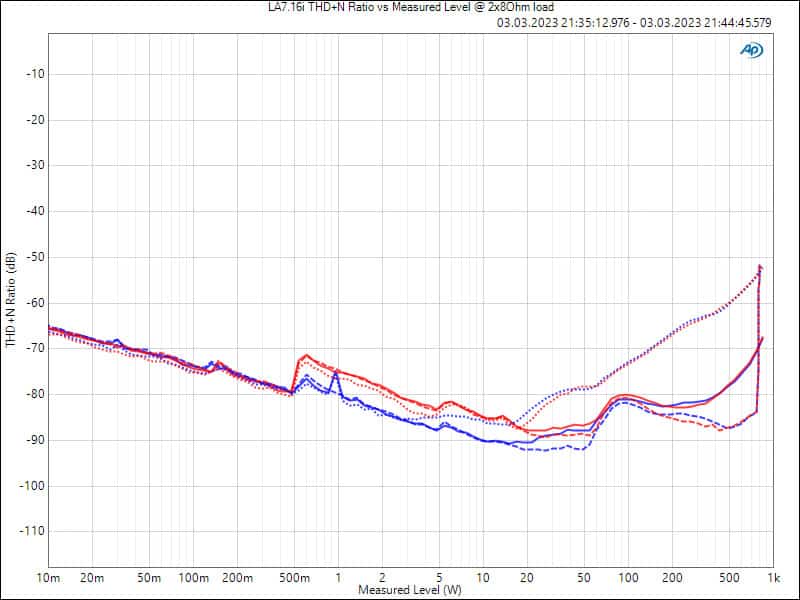Click the 500m tick label on X axis
Image resolution: width=800 pixels, height=600 pixels.
coord(294,579)
